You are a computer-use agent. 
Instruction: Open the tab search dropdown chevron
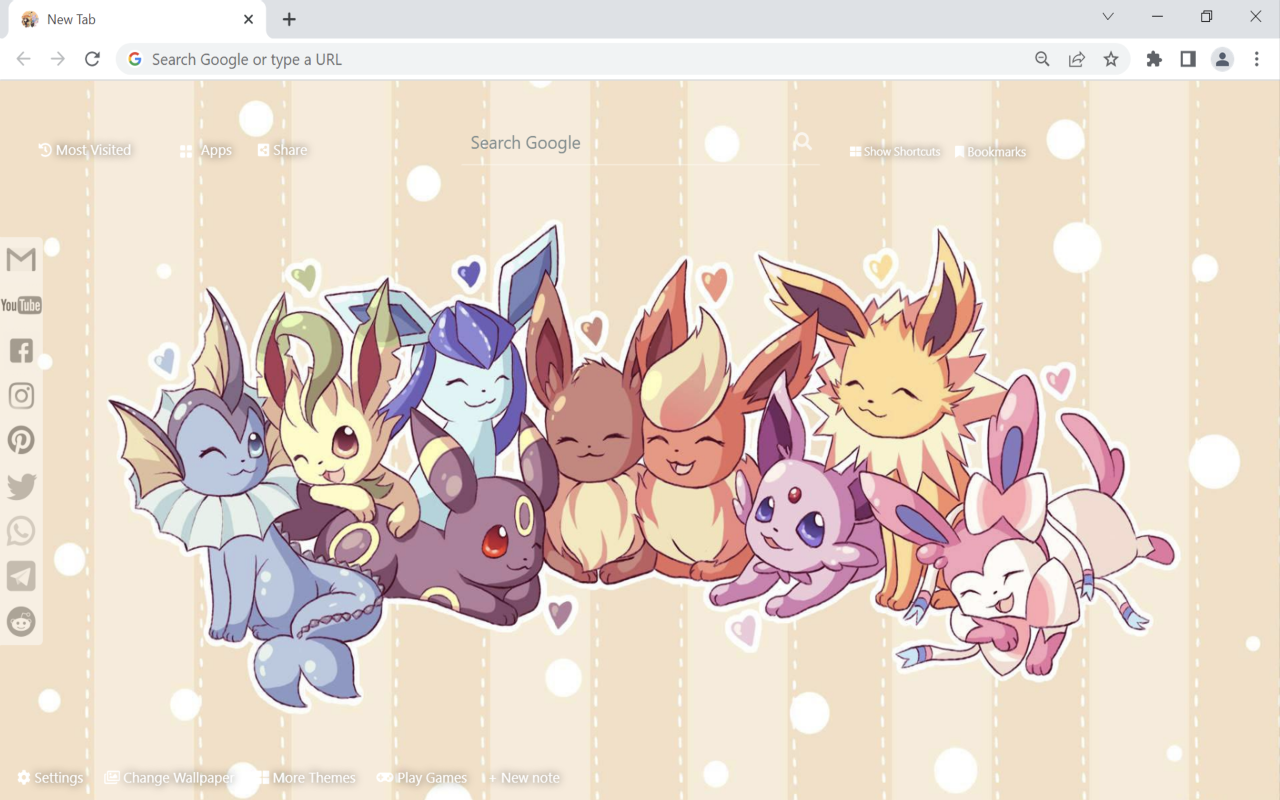(1108, 16)
